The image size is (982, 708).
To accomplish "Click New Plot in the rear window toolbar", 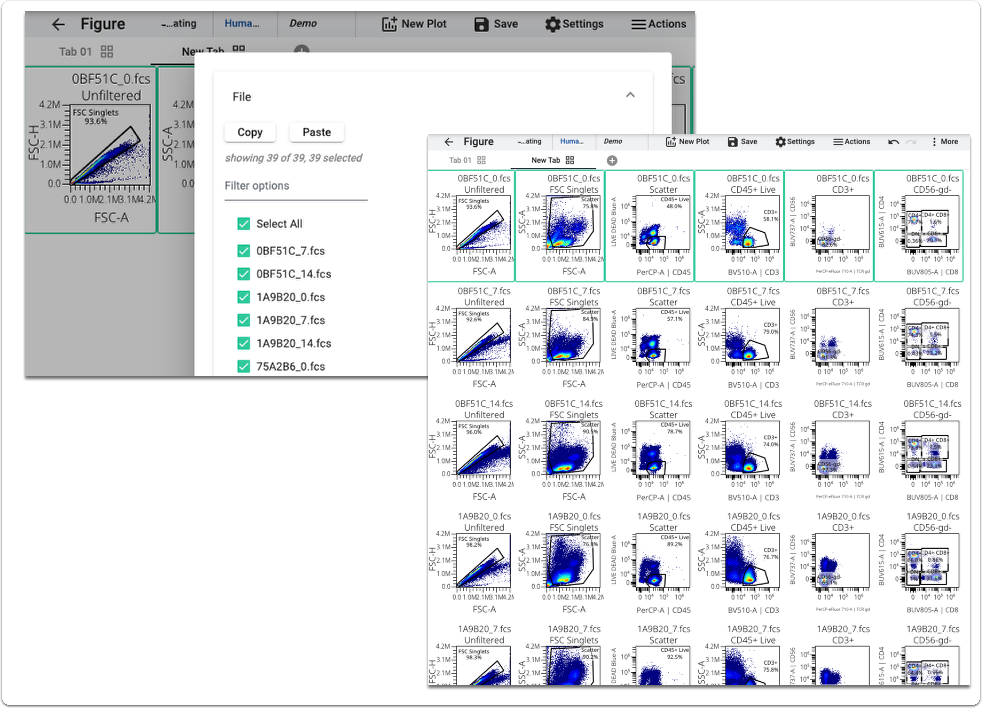I will click(x=415, y=24).
